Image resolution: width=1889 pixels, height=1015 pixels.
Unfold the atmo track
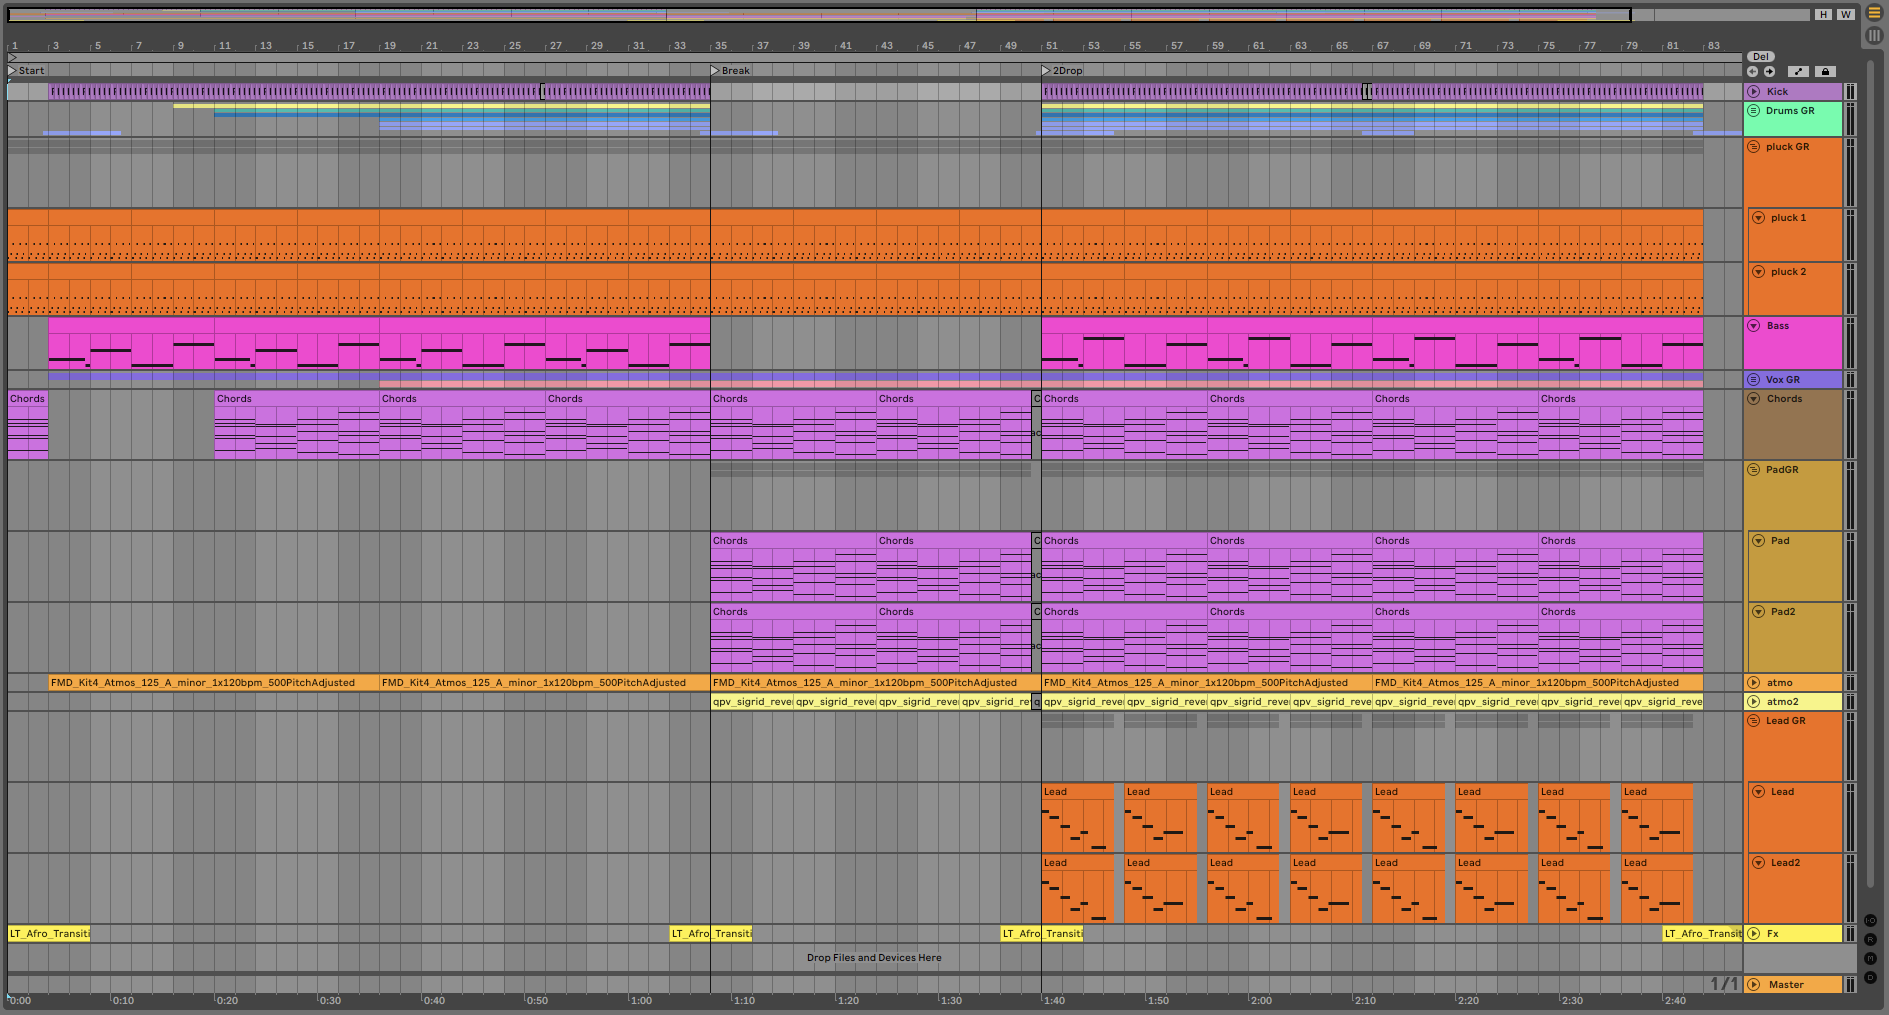click(1754, 682)
